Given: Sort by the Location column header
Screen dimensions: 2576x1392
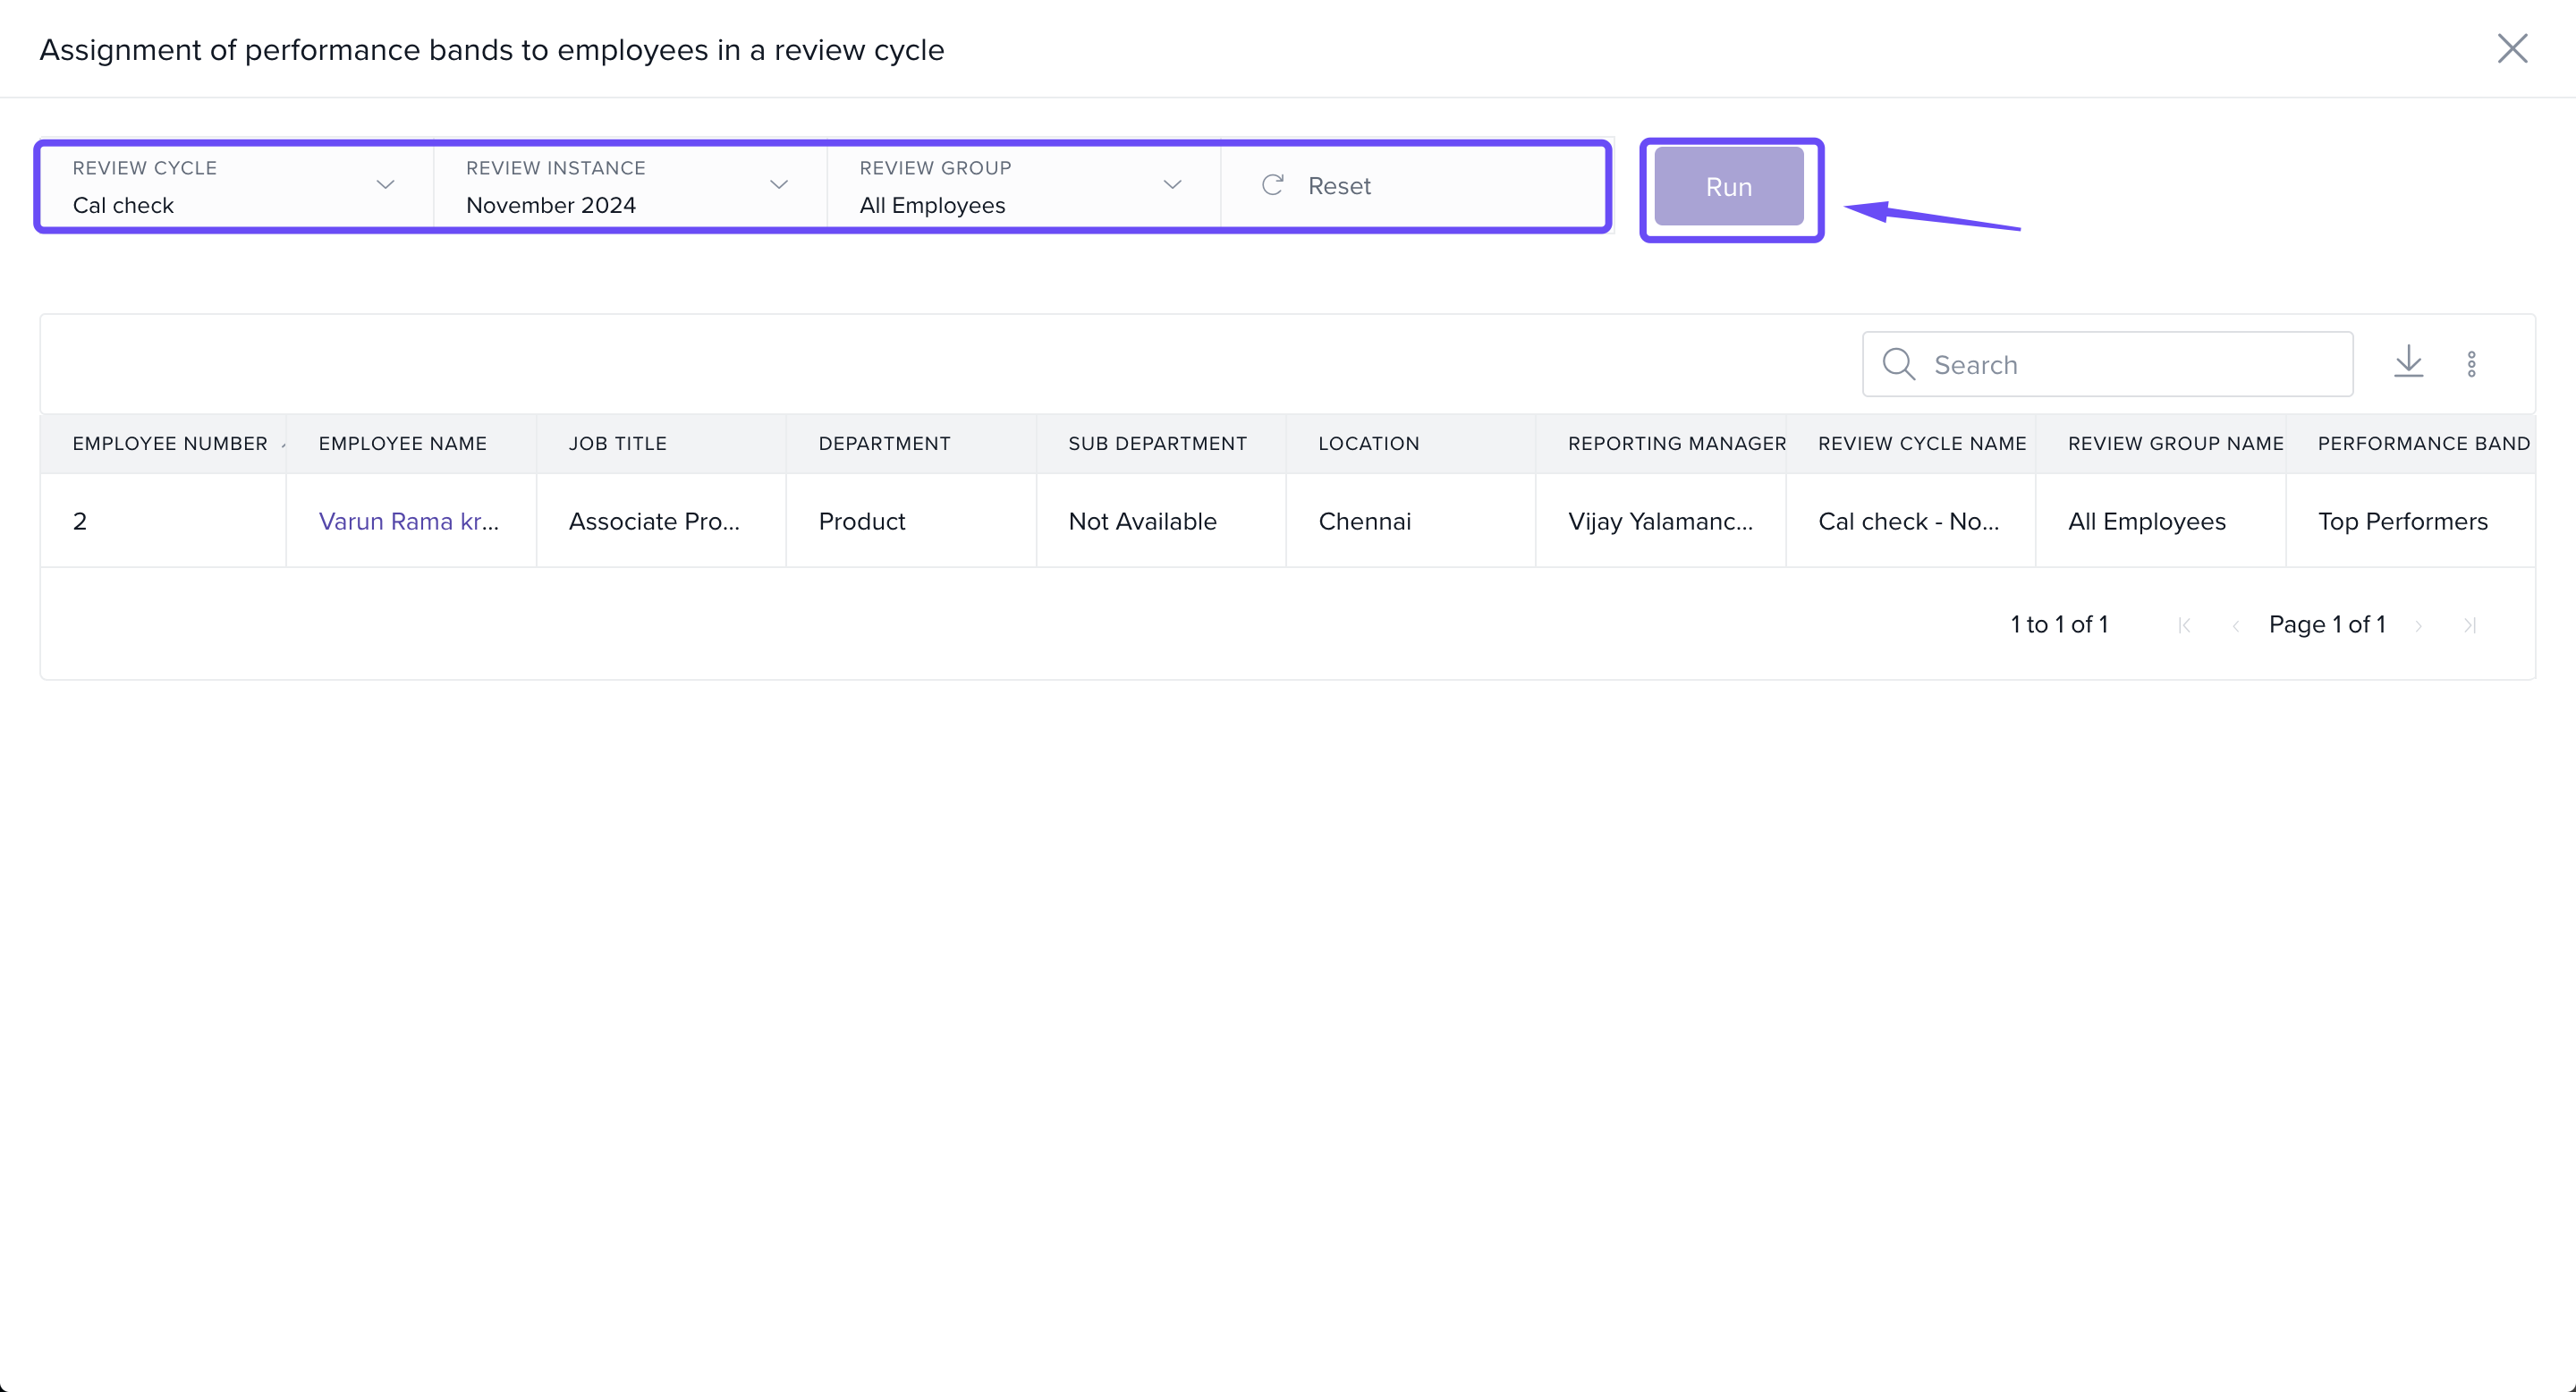Looking at the screenshot, I should (x=1368, y=443).
